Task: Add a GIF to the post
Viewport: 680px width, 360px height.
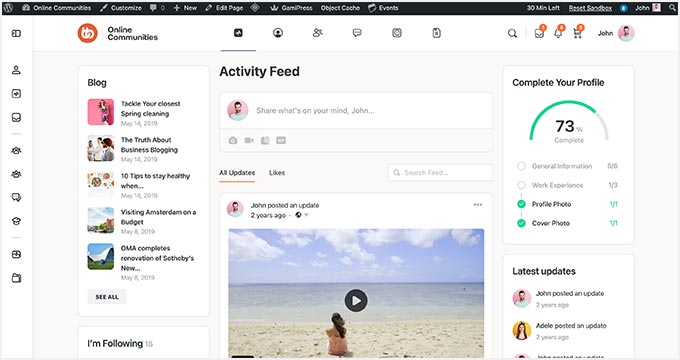Action: [281, 141]
